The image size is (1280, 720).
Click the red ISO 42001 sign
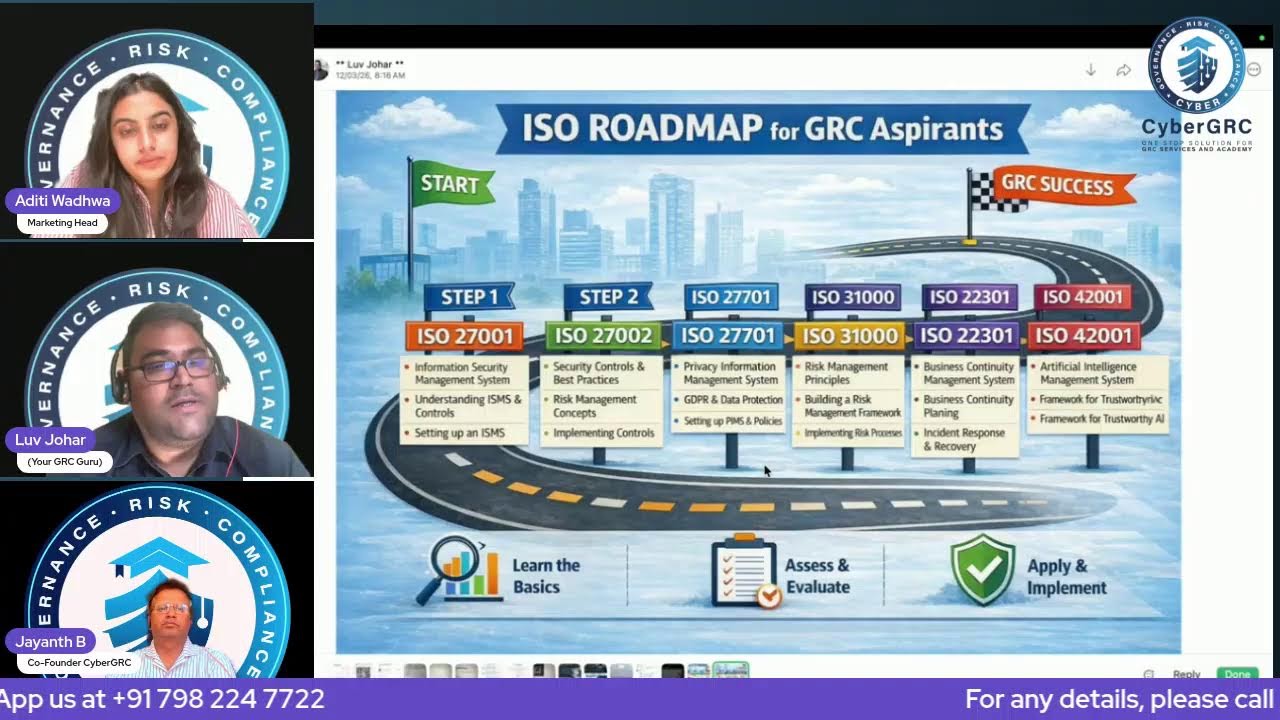pos(1083,336)
